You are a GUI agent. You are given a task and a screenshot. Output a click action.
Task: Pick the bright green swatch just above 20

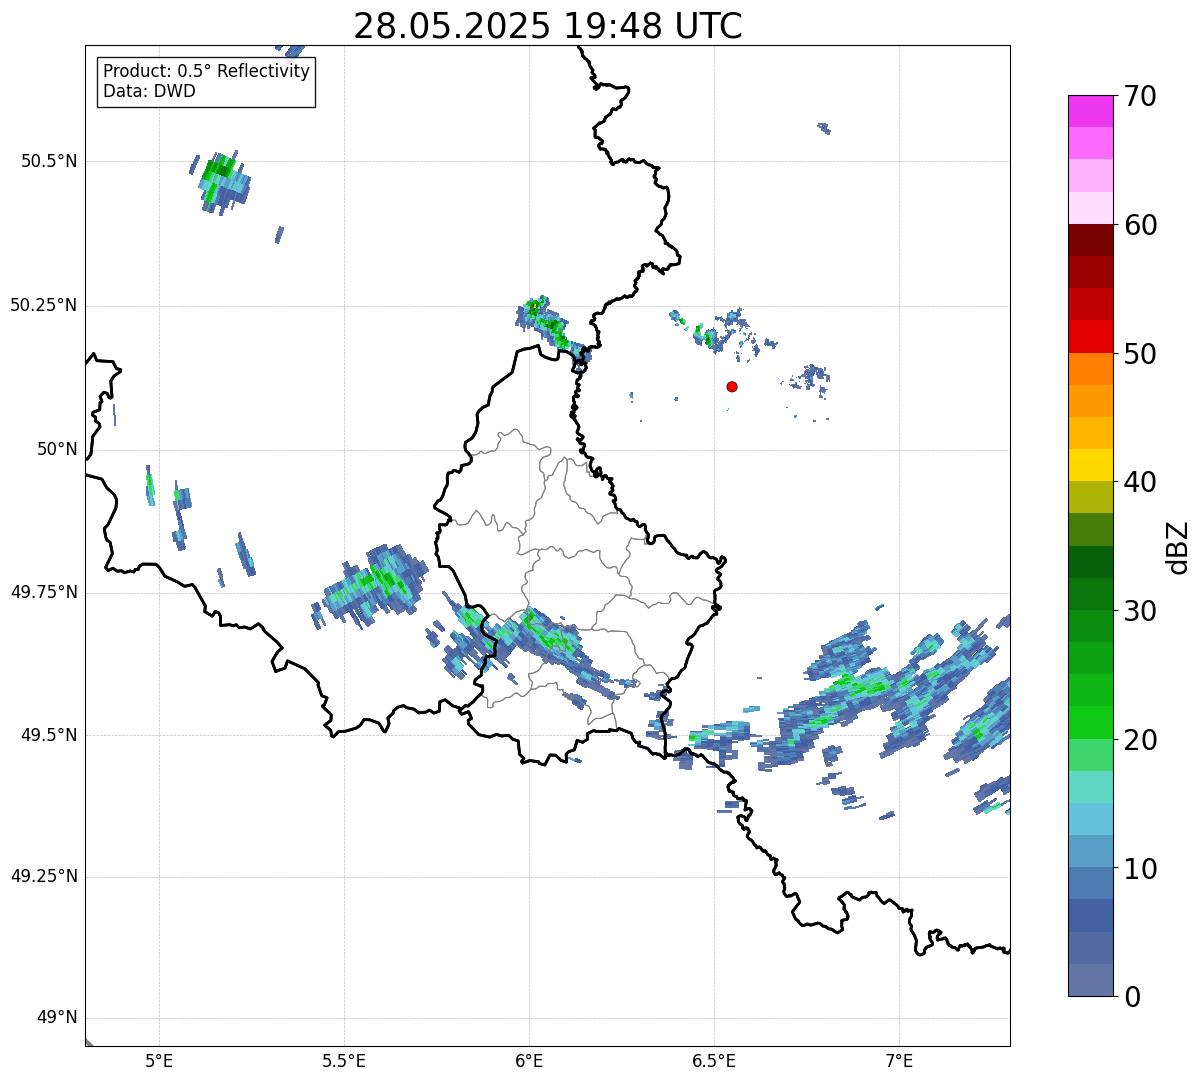tap(1091, 722)
